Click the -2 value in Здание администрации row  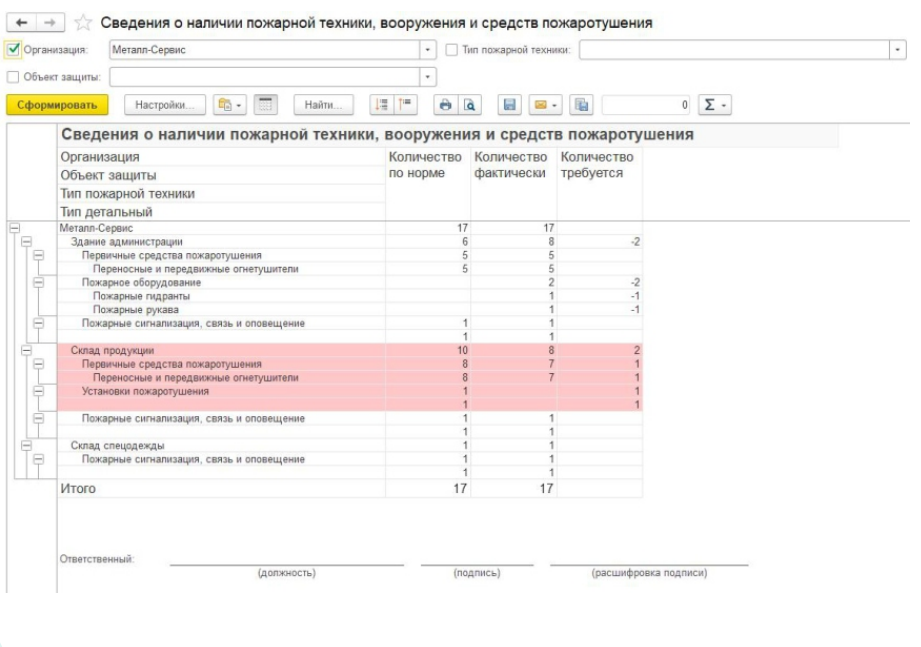pos(635,241)
